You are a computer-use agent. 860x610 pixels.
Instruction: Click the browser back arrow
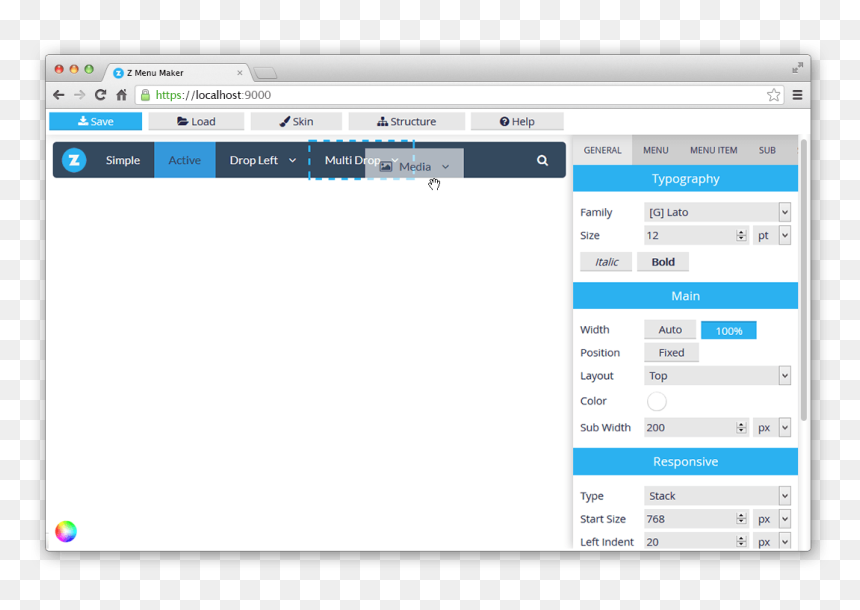(59, 95)
